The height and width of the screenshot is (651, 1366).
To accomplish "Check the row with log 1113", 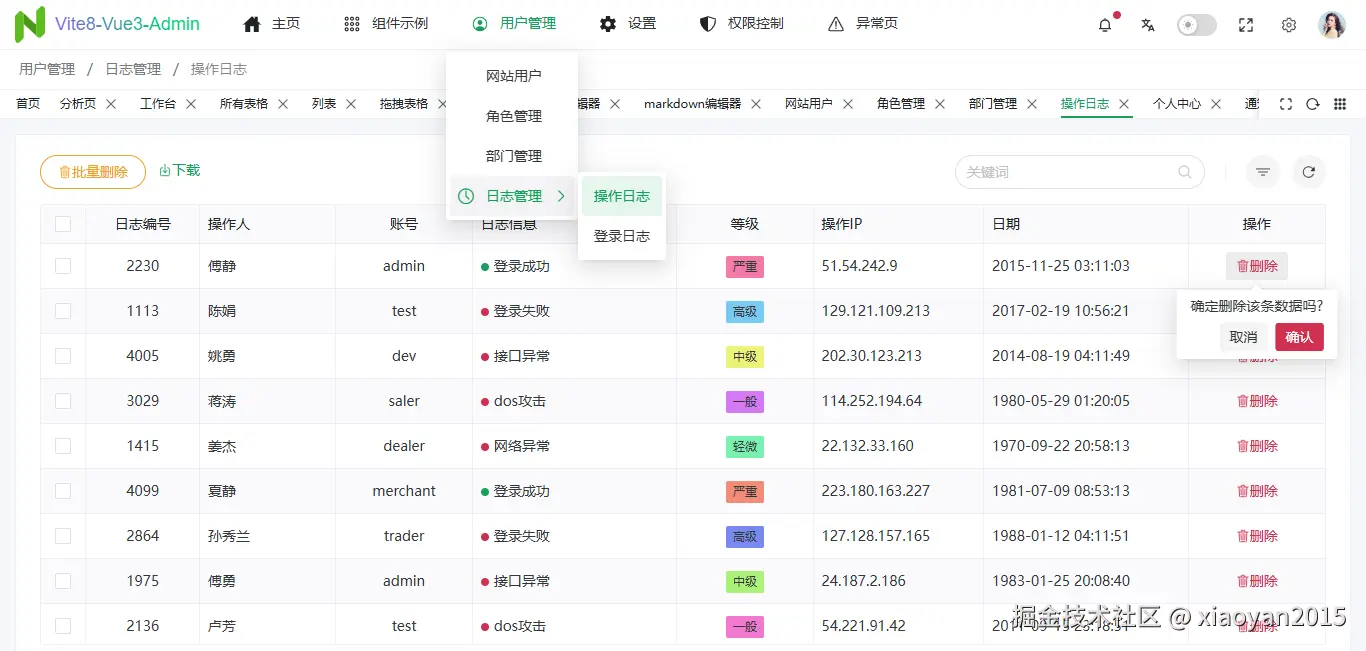I will pyautogui.click(x=63, y=311).
